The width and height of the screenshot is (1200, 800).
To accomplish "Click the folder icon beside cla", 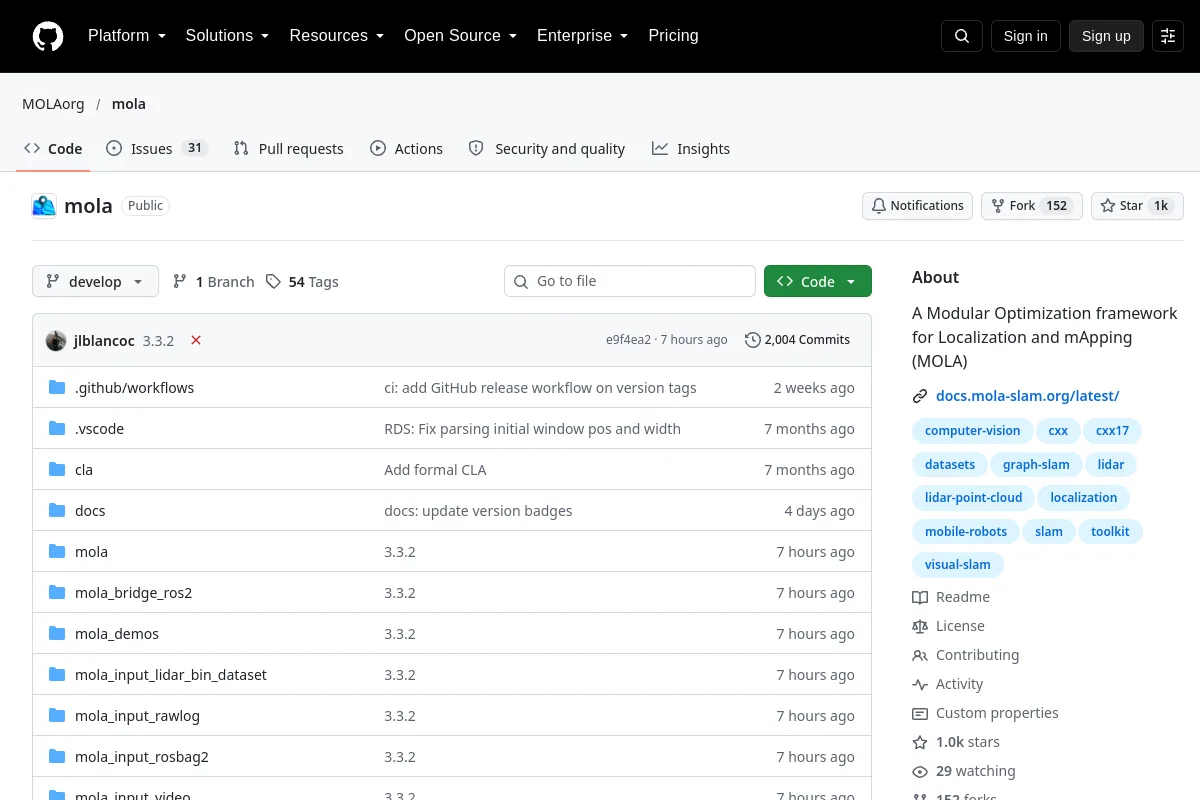I will point(57,470).
